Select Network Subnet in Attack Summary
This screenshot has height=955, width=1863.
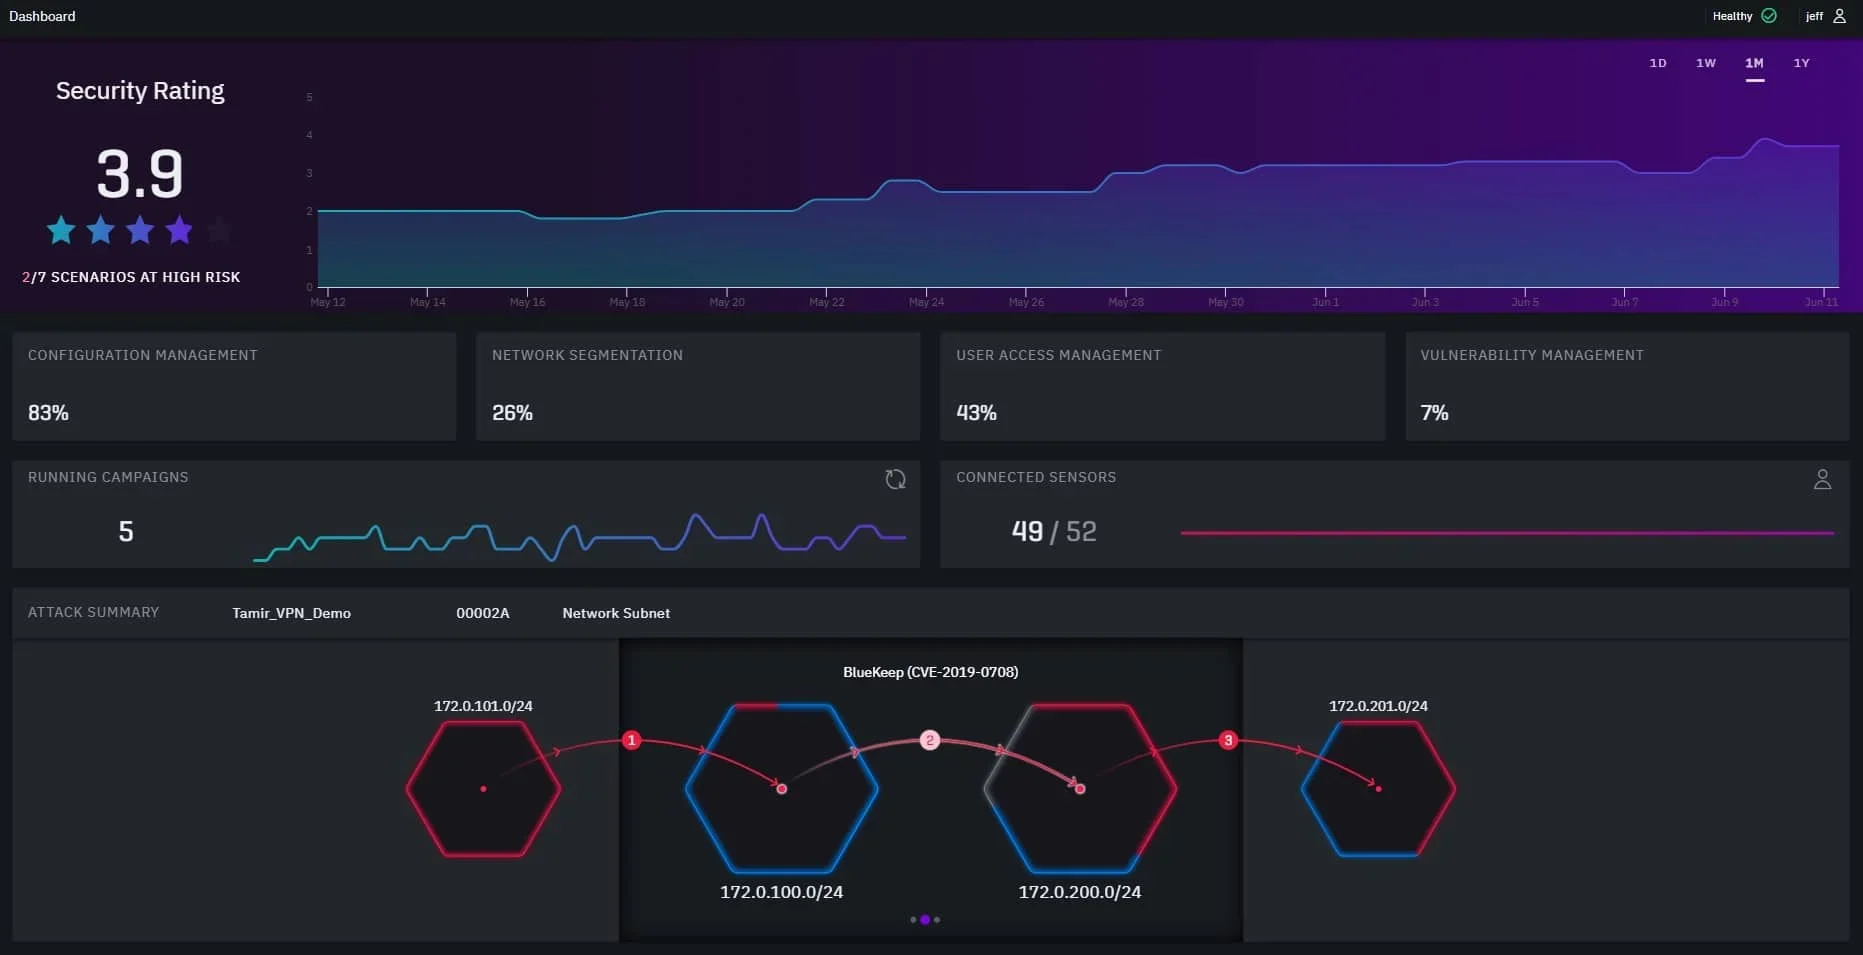(616, 613)
